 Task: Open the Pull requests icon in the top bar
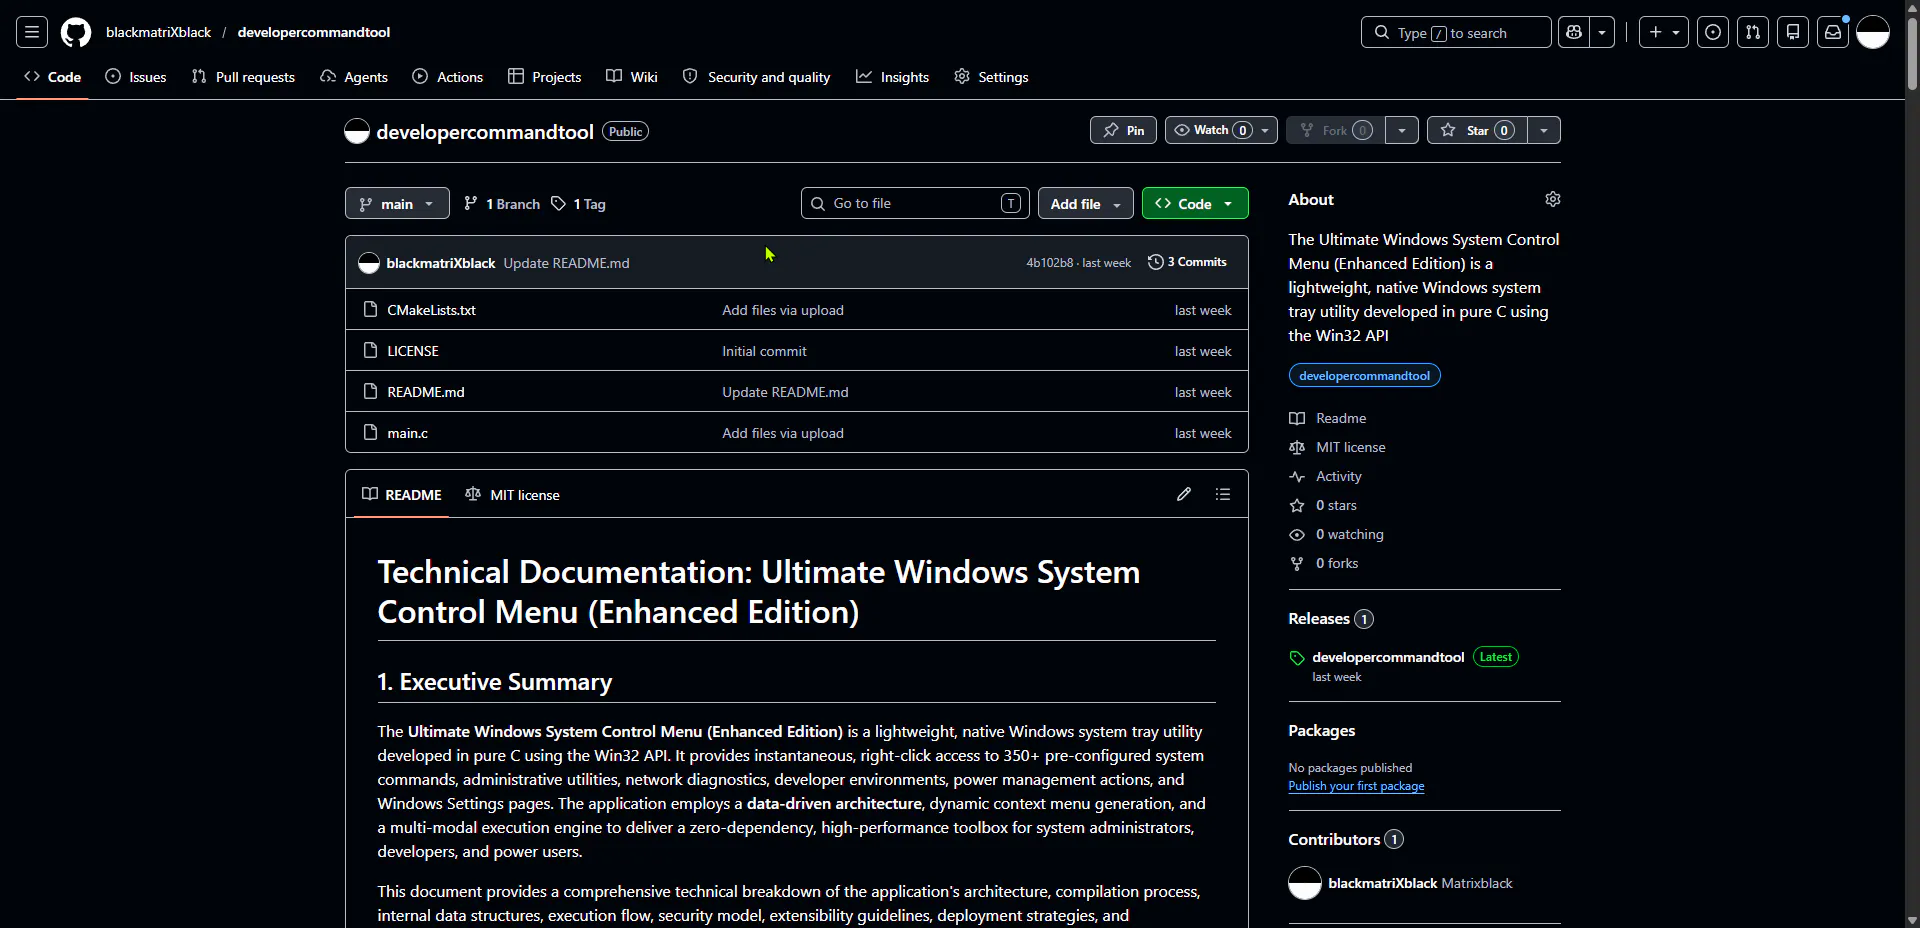pos(1753,32)
